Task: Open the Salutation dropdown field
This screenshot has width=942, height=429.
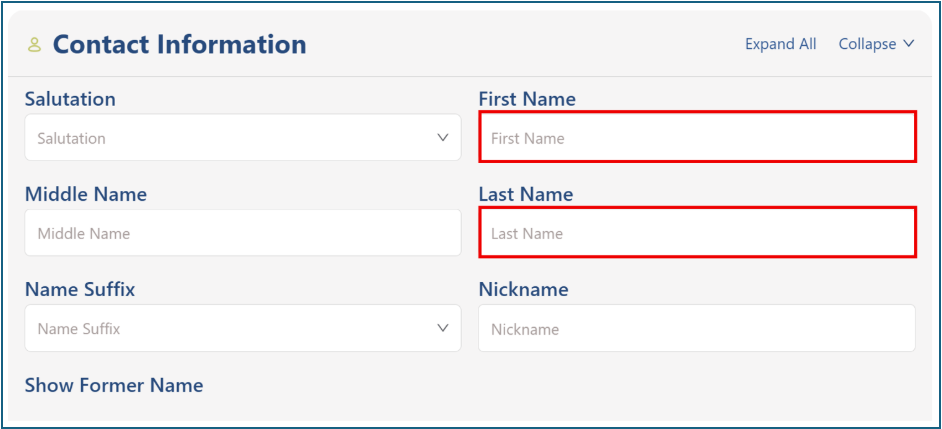Action: coord(230,138)
